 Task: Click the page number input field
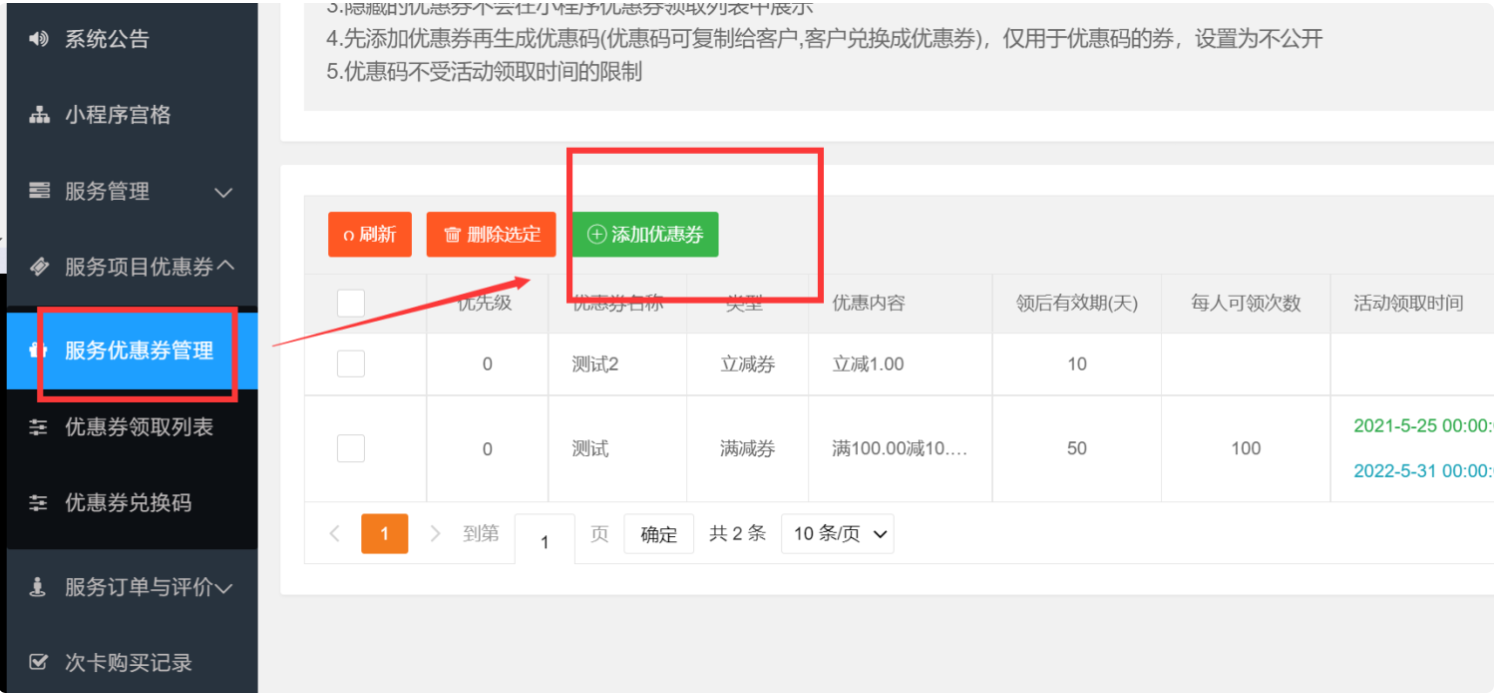click(545, 541)
